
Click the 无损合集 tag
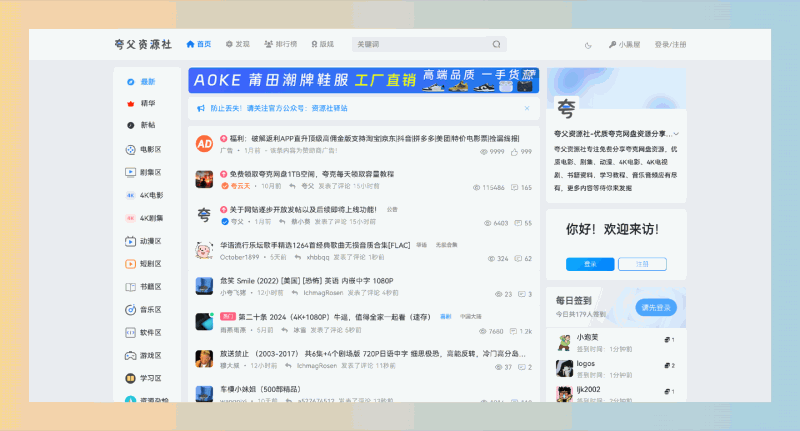446,245
